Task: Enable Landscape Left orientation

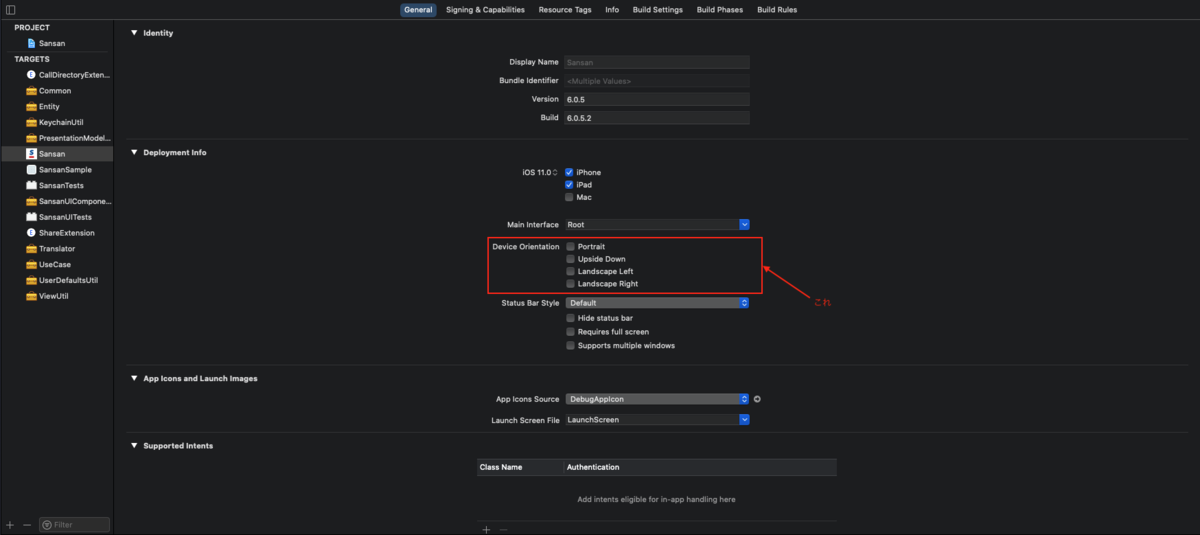Action: pos(570,271)
